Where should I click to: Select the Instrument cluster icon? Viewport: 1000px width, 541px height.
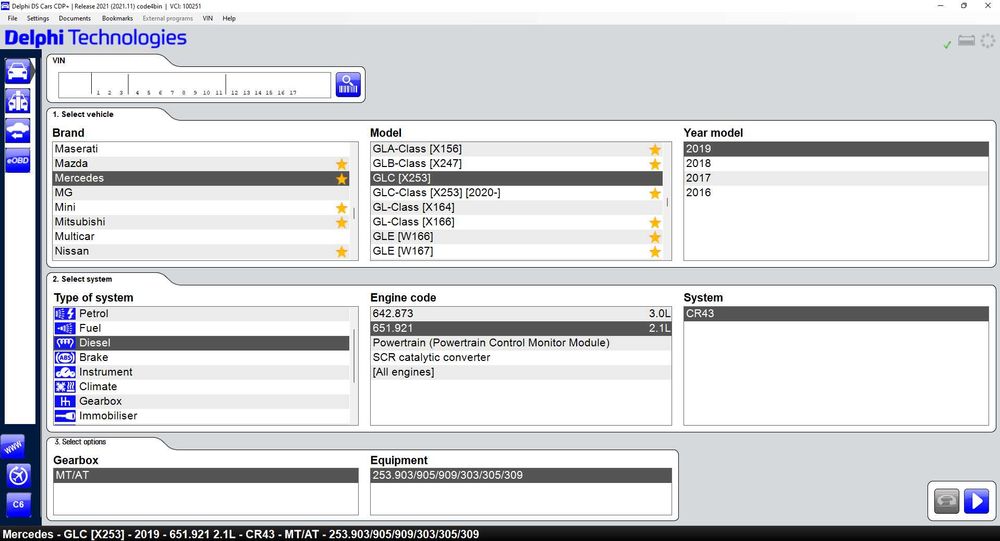tap(65, 372)
